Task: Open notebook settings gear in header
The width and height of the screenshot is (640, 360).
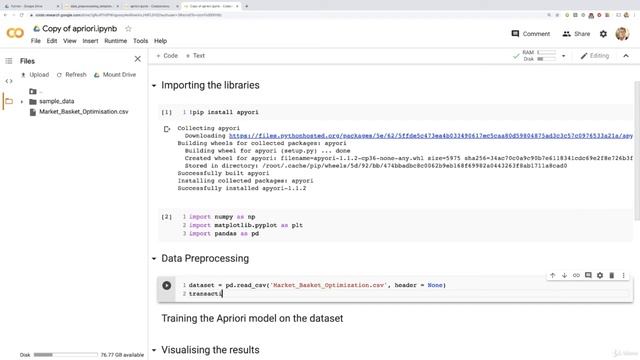Action: click(603, 34)
